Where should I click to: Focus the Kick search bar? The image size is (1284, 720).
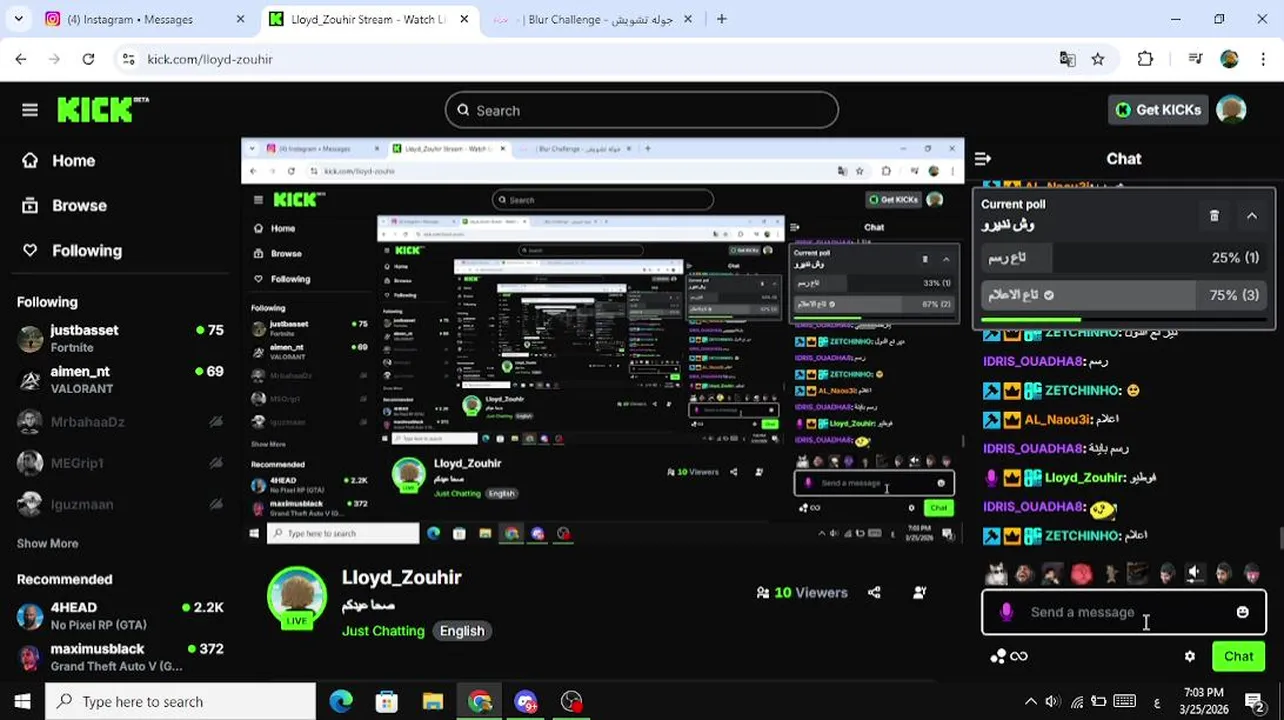(x=642, y=110)
